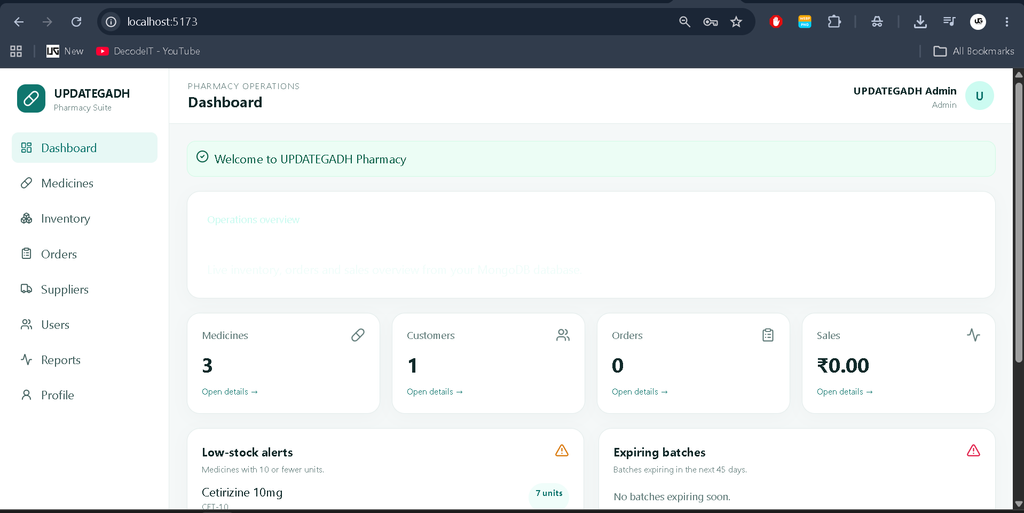Open the Reports sidebar menu item

point(84,359)
